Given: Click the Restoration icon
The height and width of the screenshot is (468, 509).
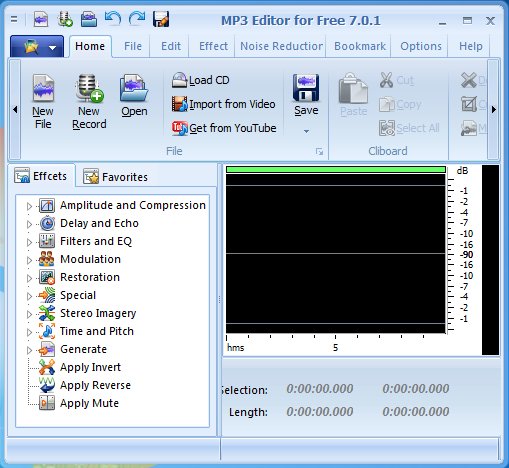Looking at the screenshot, I should click(x=47, y=277).
